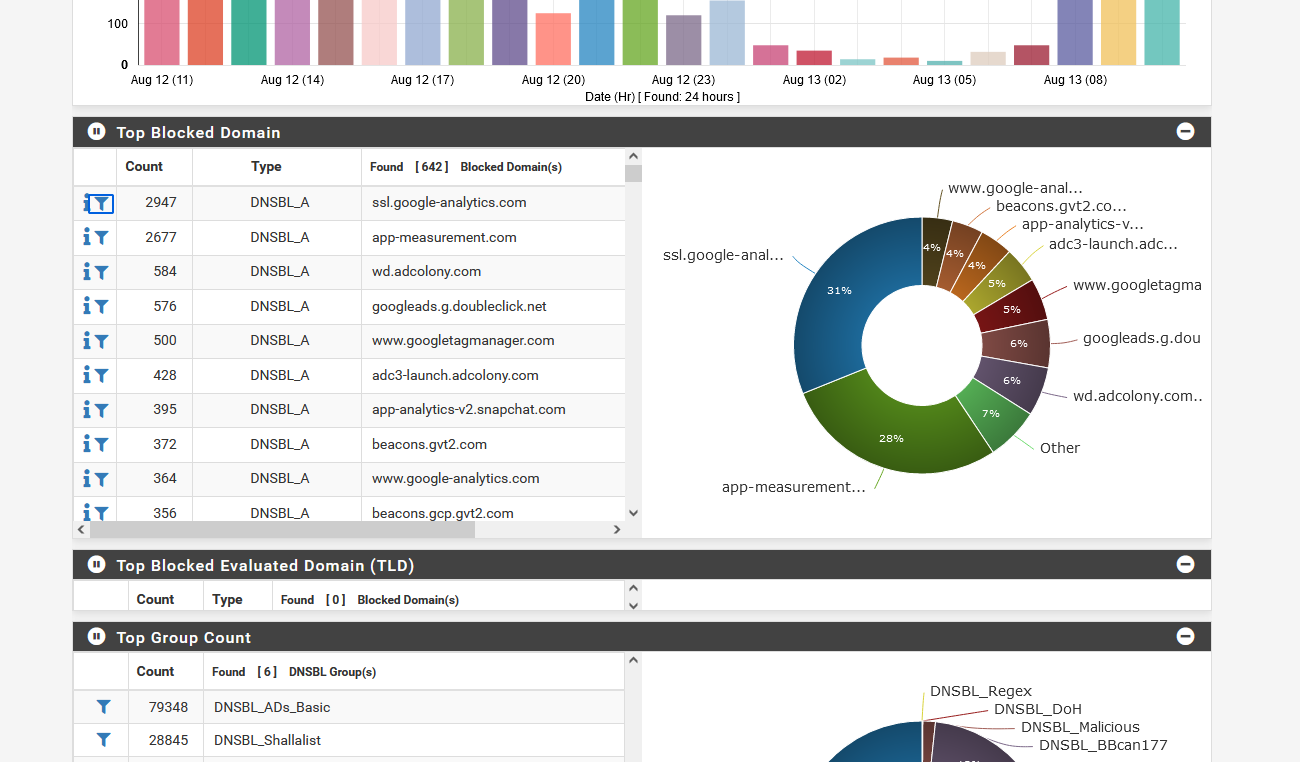1300x762 pixels.
Task: View info for beacons.gvt2.com row
Action: point(87,444)
